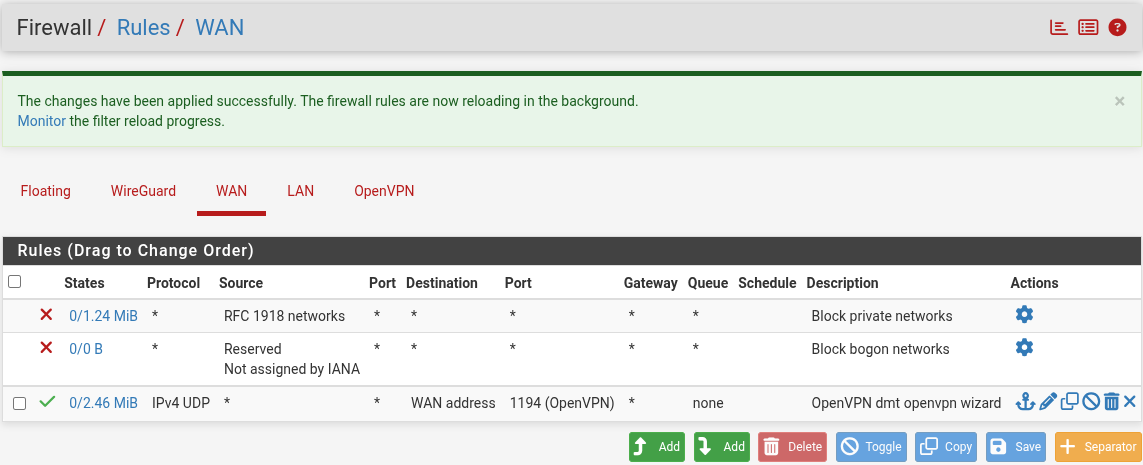Click the 0/2.46 MiB states link

tap(103, 403)
